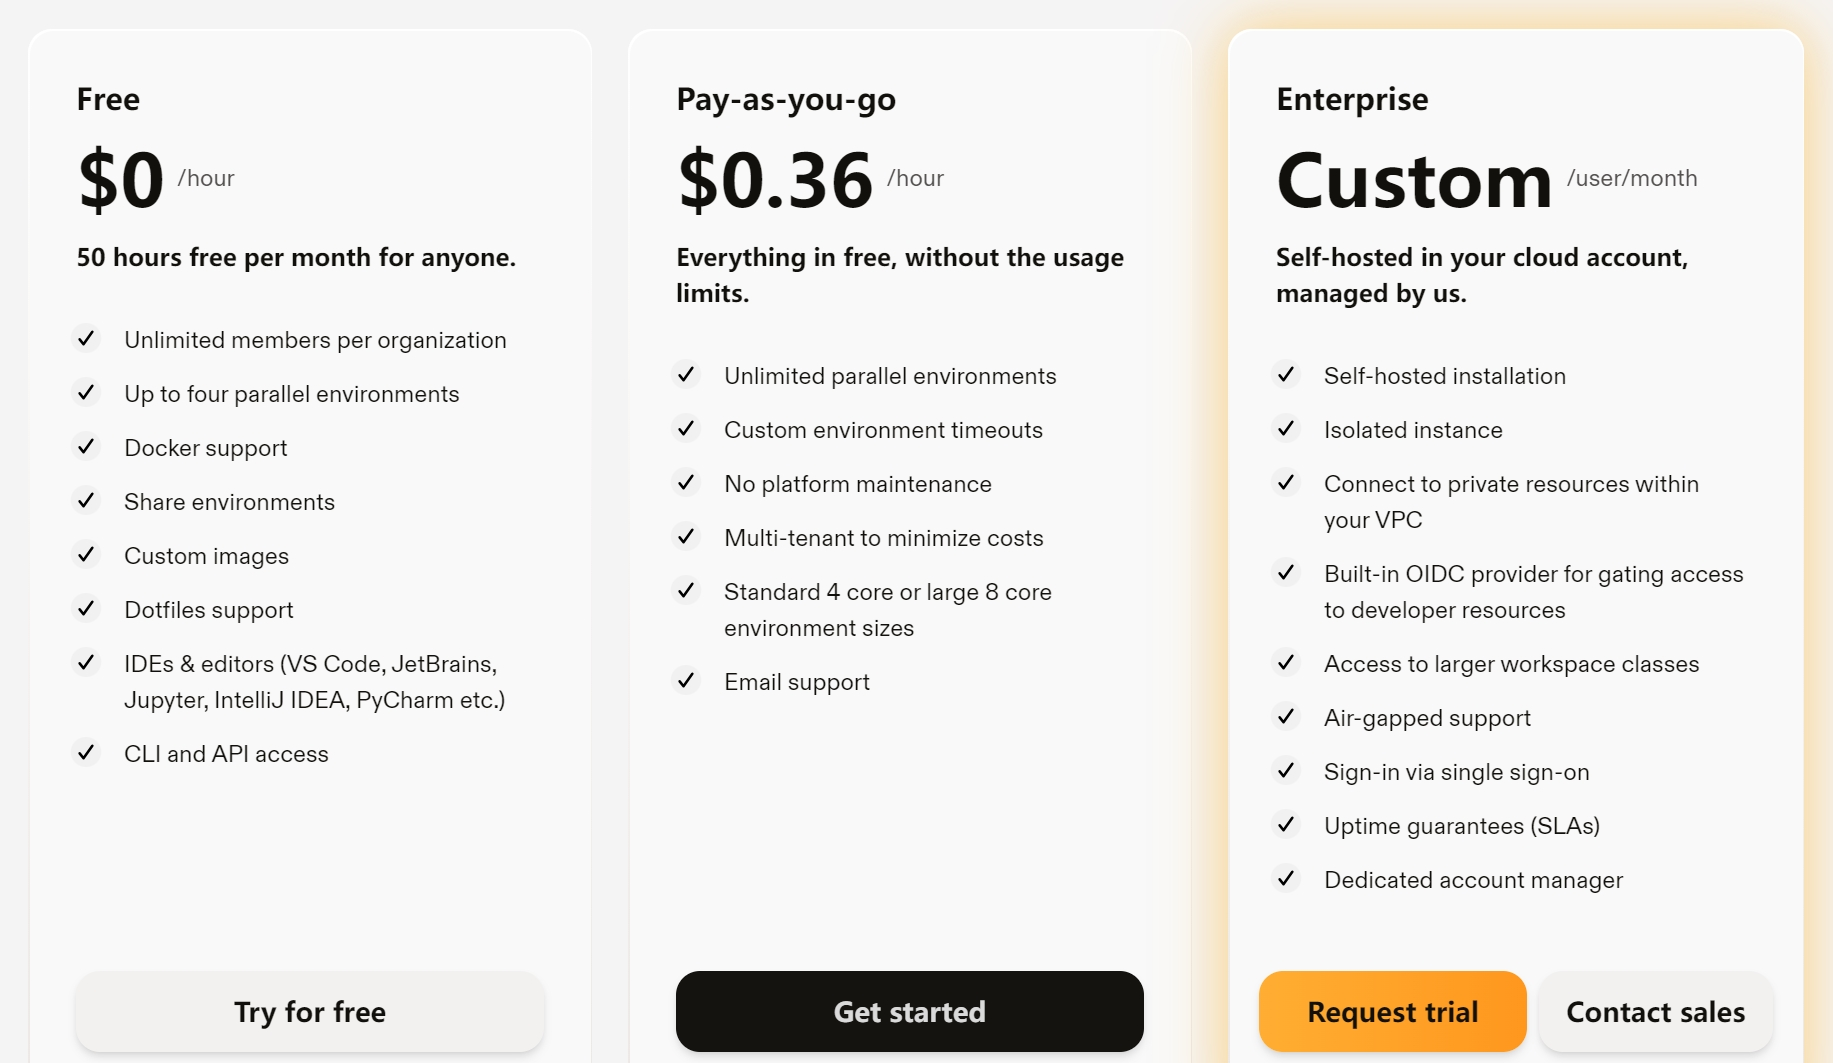Click checkmark beside Unlimited parallel environments

click(687, 375)
